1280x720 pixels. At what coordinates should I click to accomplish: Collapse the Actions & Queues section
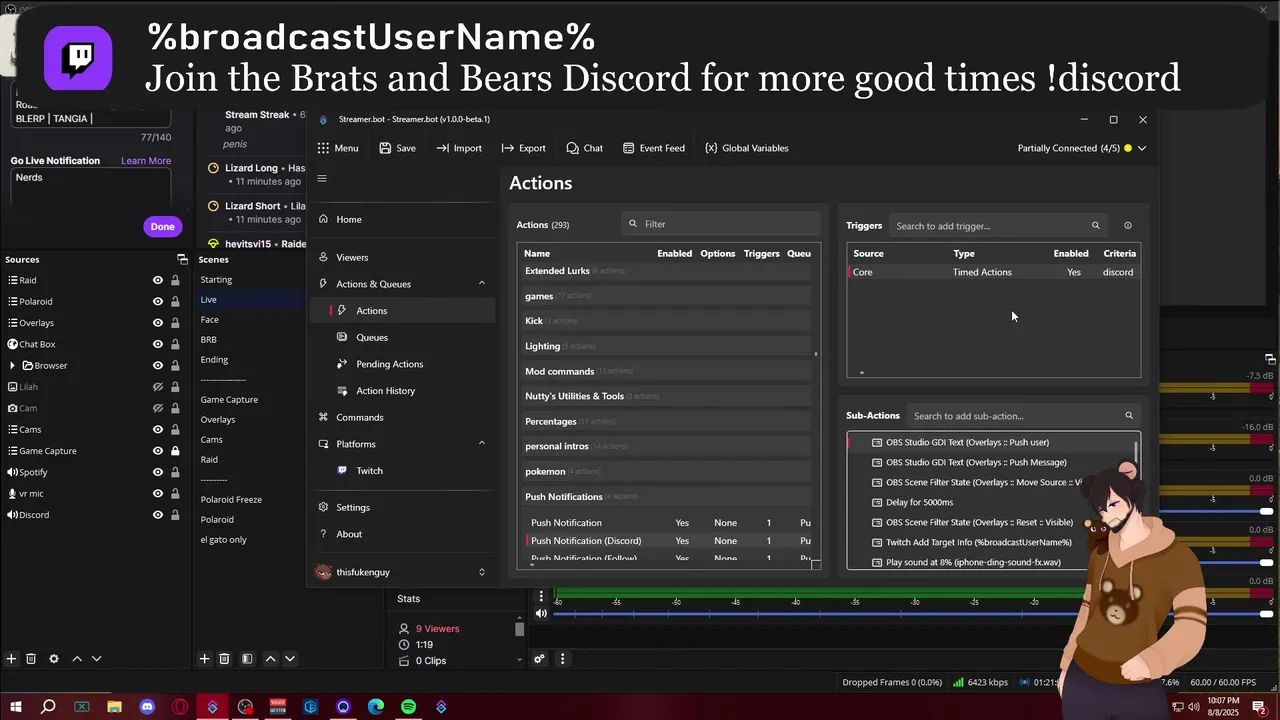(481, 284)
